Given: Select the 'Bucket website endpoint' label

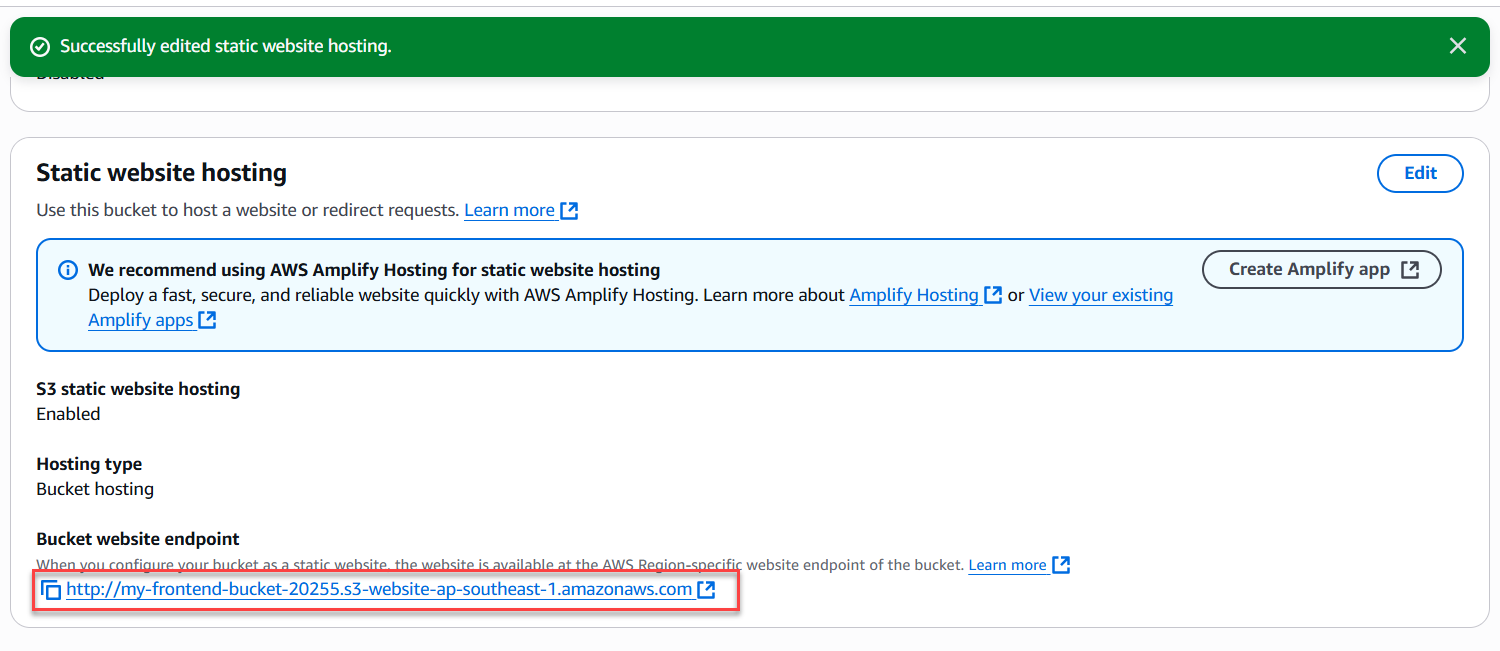Looking at the screenshot, I should [138, 539].
